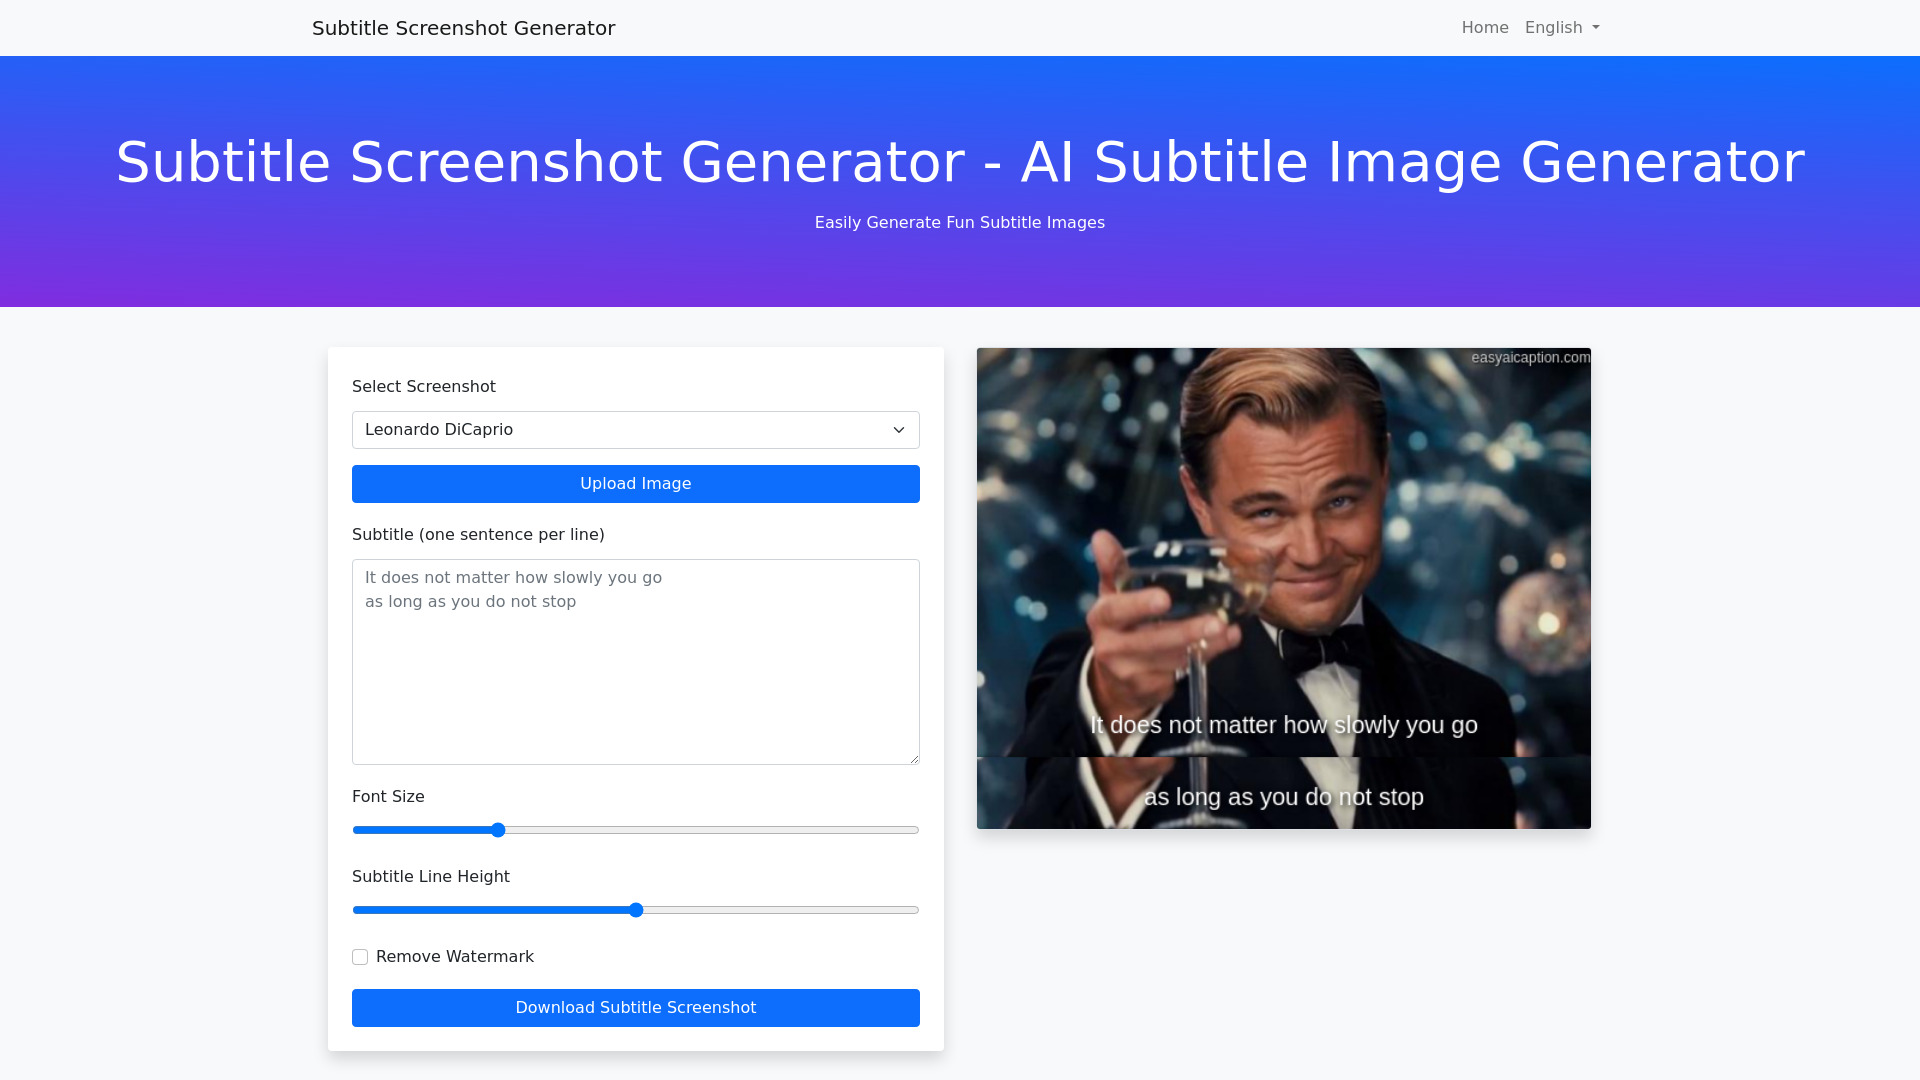Click the Upload Image button
The width and height of the screenshot is (1920, 1080).
tap(635, 483)
